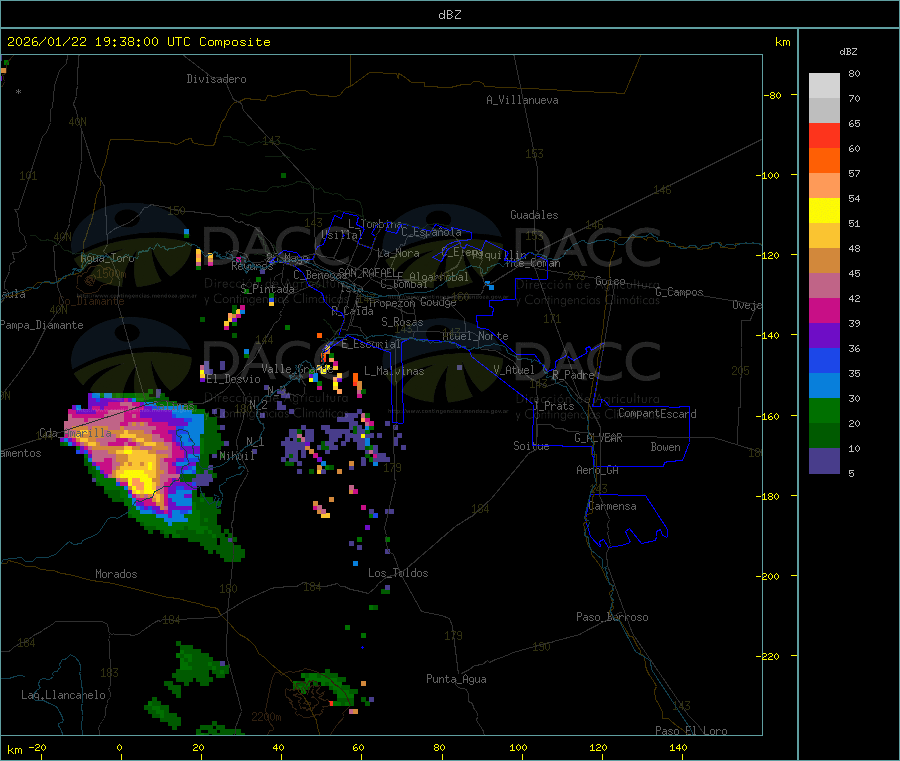The height and width of the screenshot is (761, 900).
Task: Click the 'Bowen' map label
Action: point(666,447)
